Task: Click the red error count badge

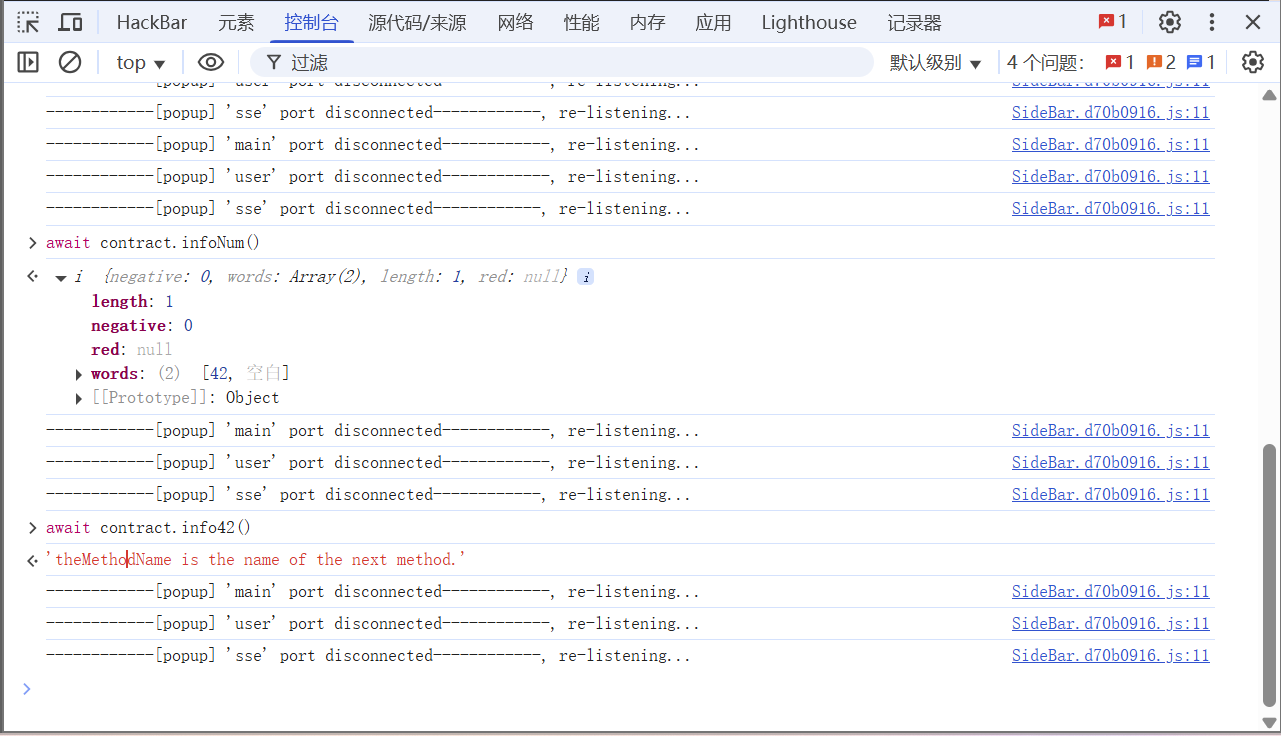Action: click(x=1112, y=22)
